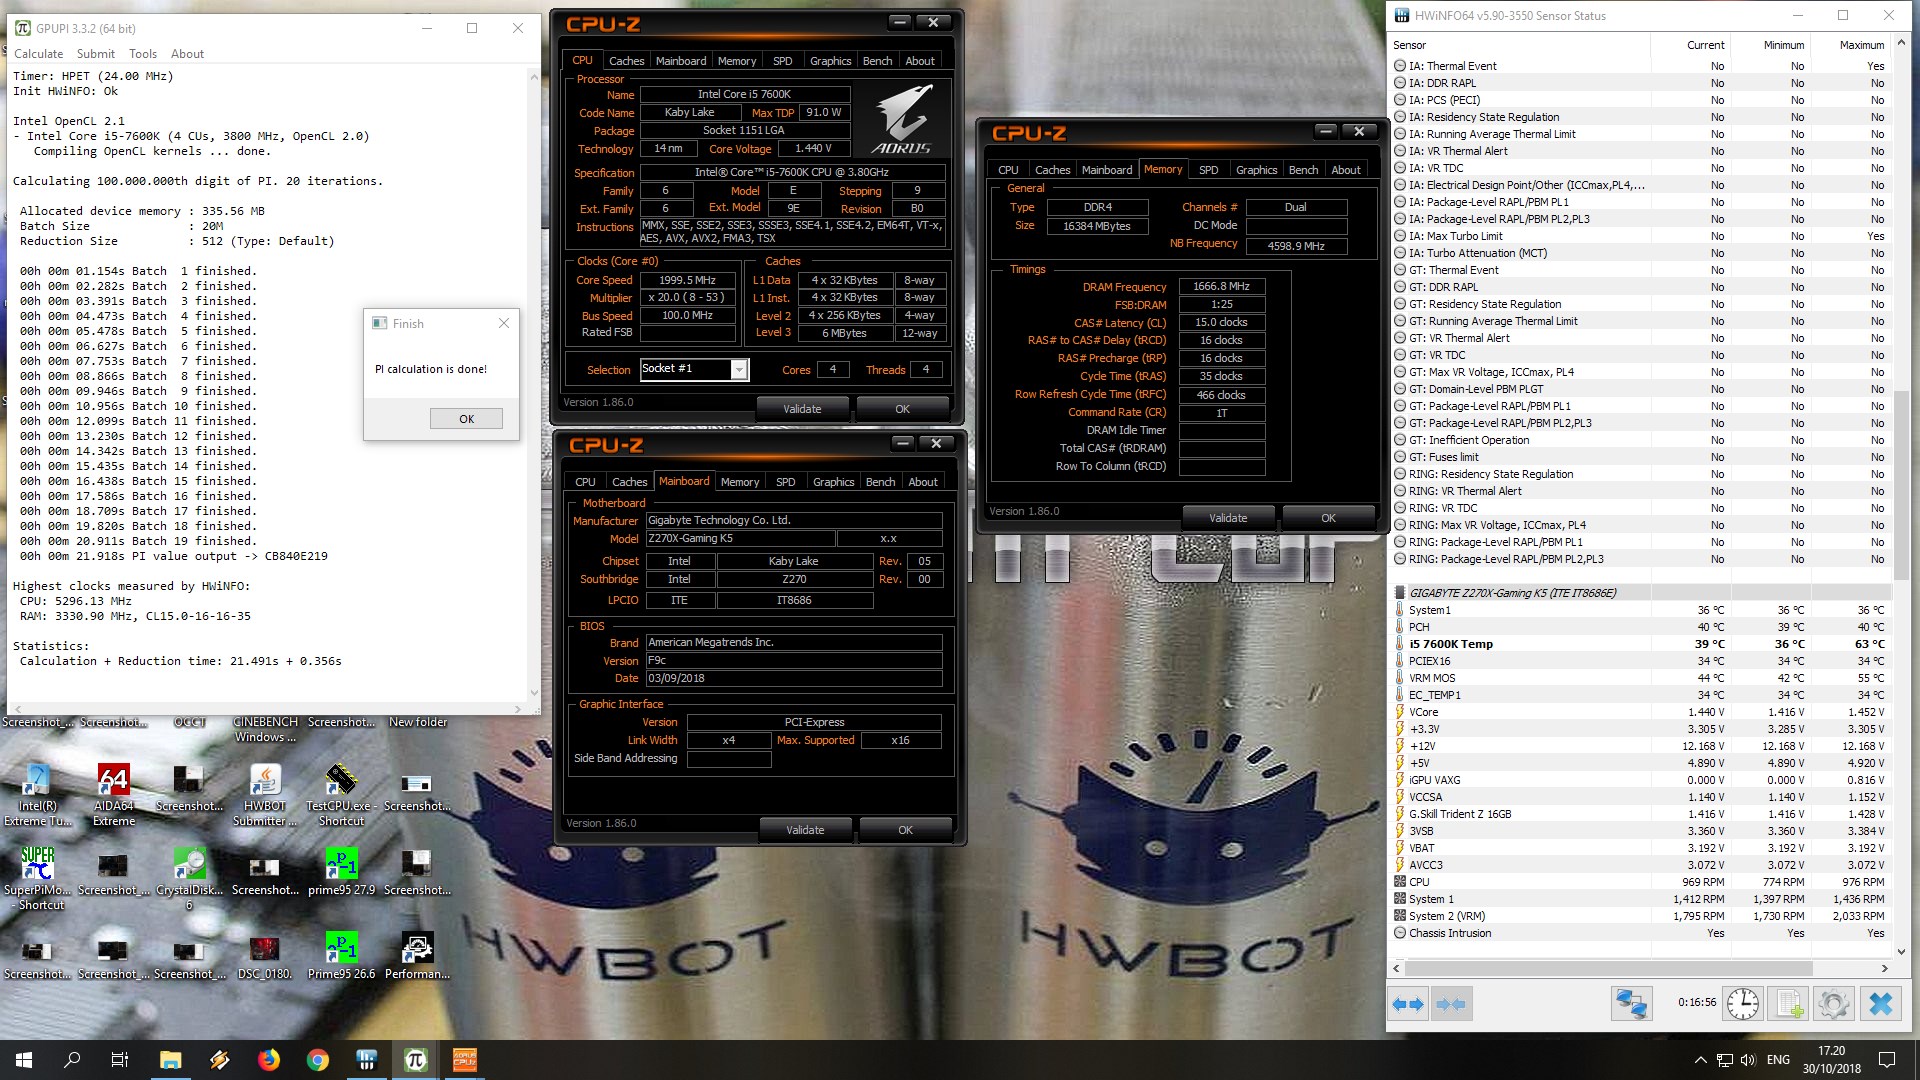
Task: Select Intel Extreme Tuning desktop icon
Action: pos(38,796)
